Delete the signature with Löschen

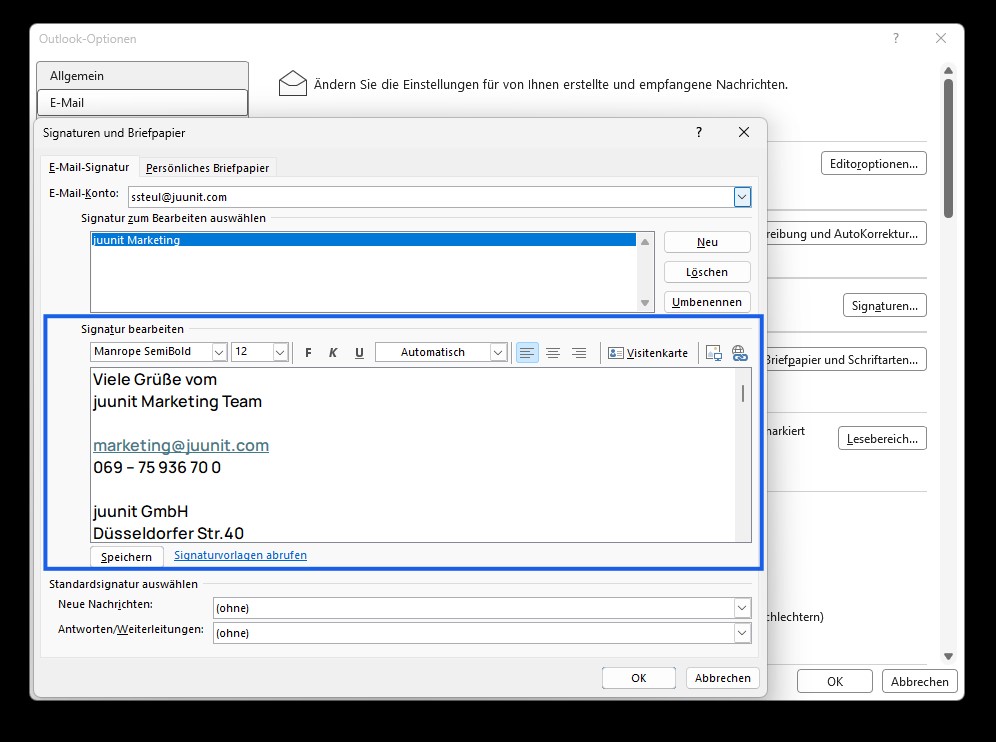pyautogui.click(x=707, y=272)
